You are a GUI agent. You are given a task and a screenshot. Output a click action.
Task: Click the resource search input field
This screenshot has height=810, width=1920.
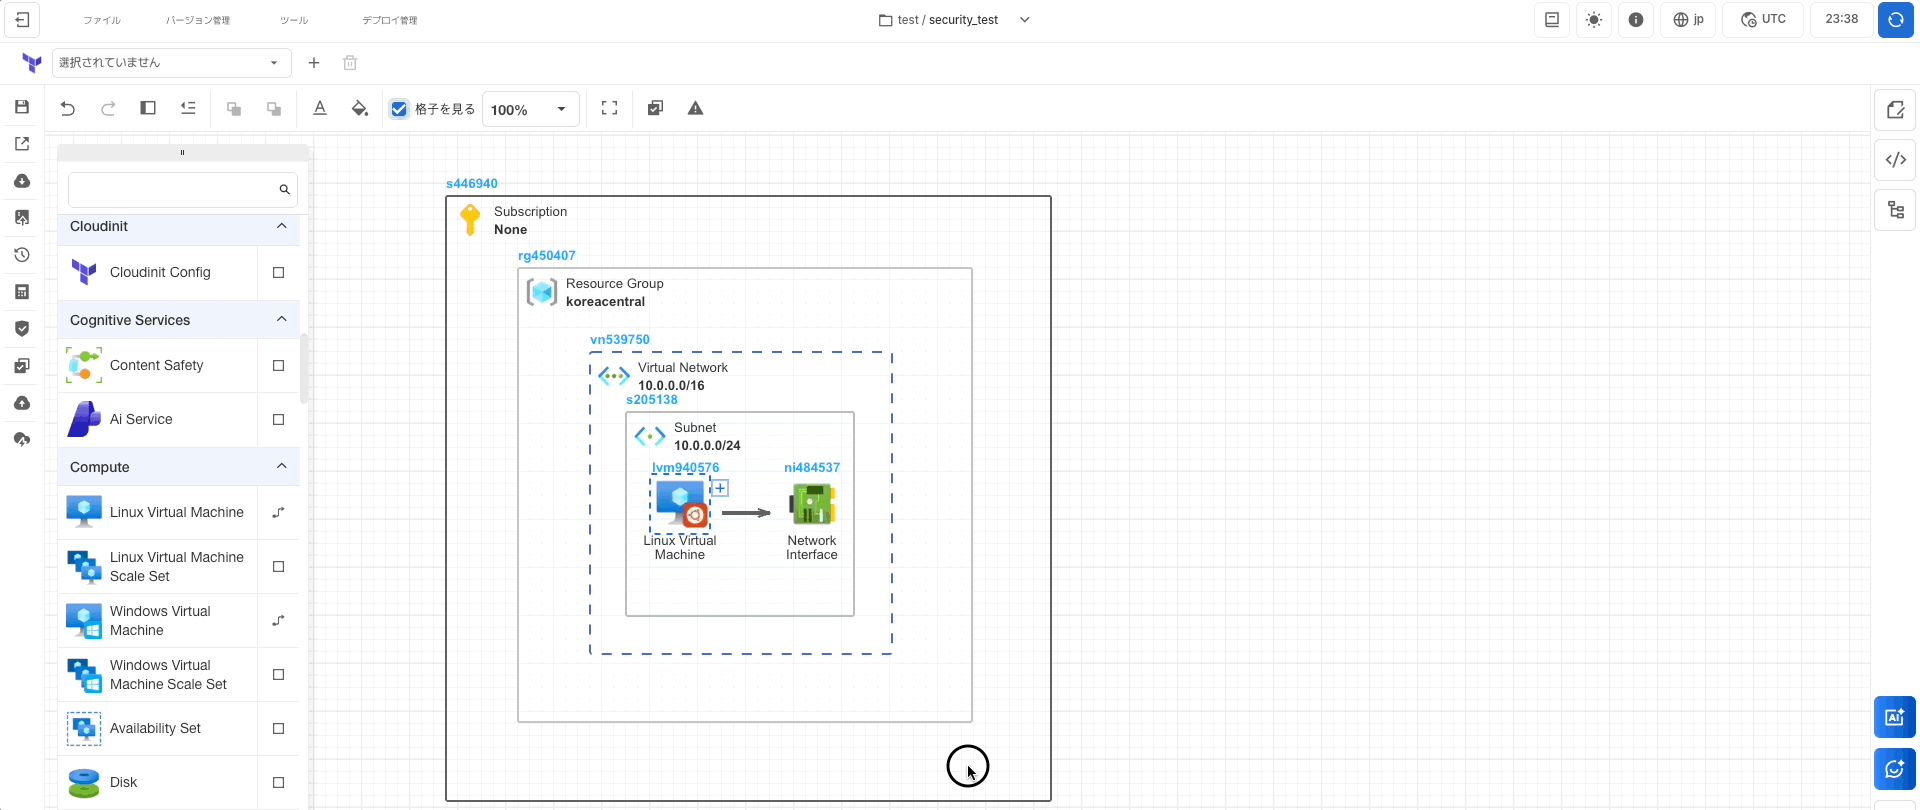[172, 190]
